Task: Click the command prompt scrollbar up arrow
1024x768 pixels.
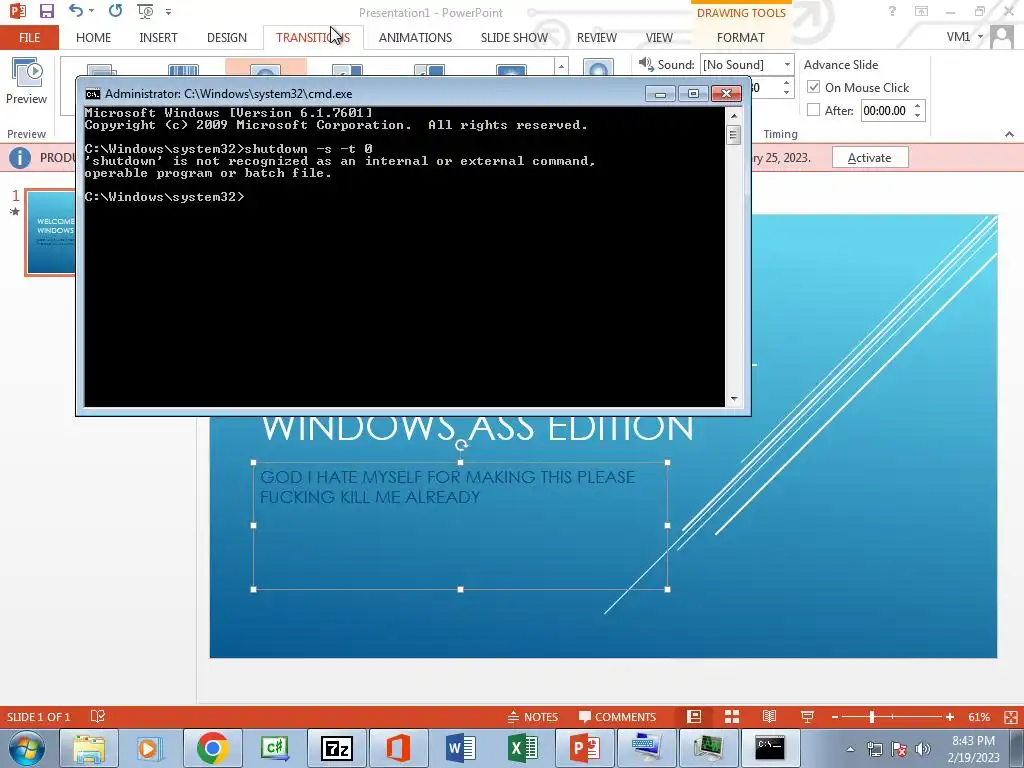Action: click(733, 116)
